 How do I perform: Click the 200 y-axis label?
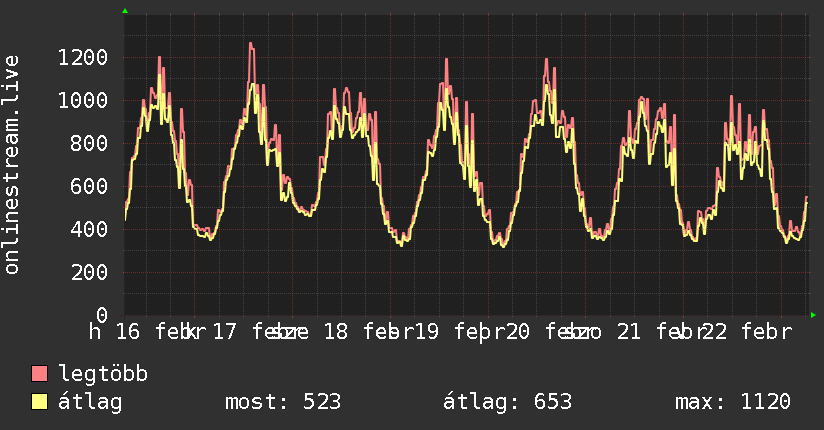pyautogui.click(x=89, y=272)
